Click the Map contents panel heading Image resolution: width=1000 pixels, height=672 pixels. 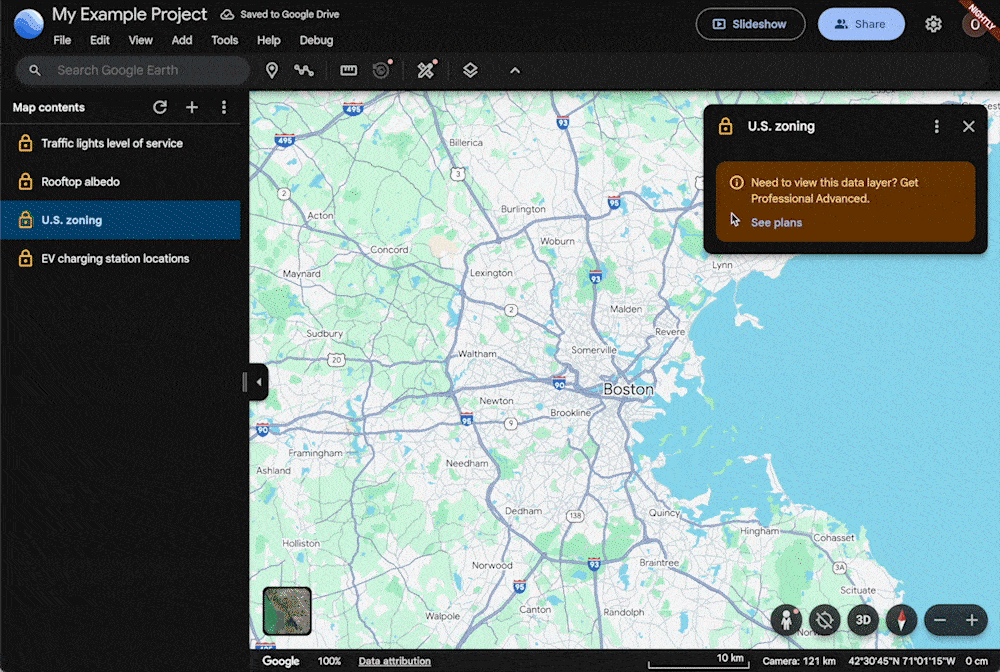48,107
